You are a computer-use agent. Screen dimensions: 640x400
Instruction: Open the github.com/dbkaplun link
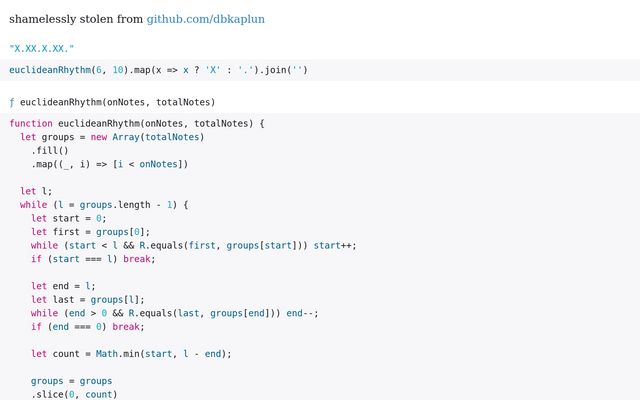205,19
